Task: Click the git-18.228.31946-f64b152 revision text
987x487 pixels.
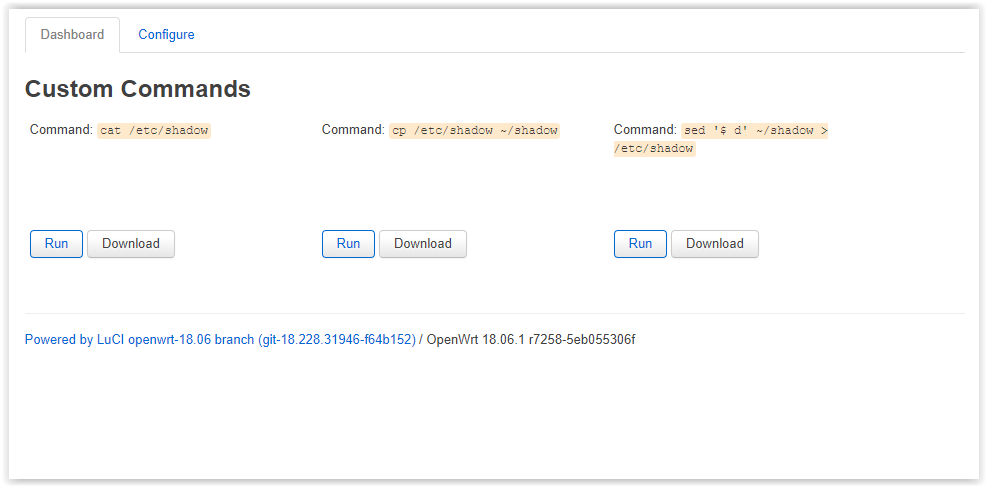Action: click(337, 340)
